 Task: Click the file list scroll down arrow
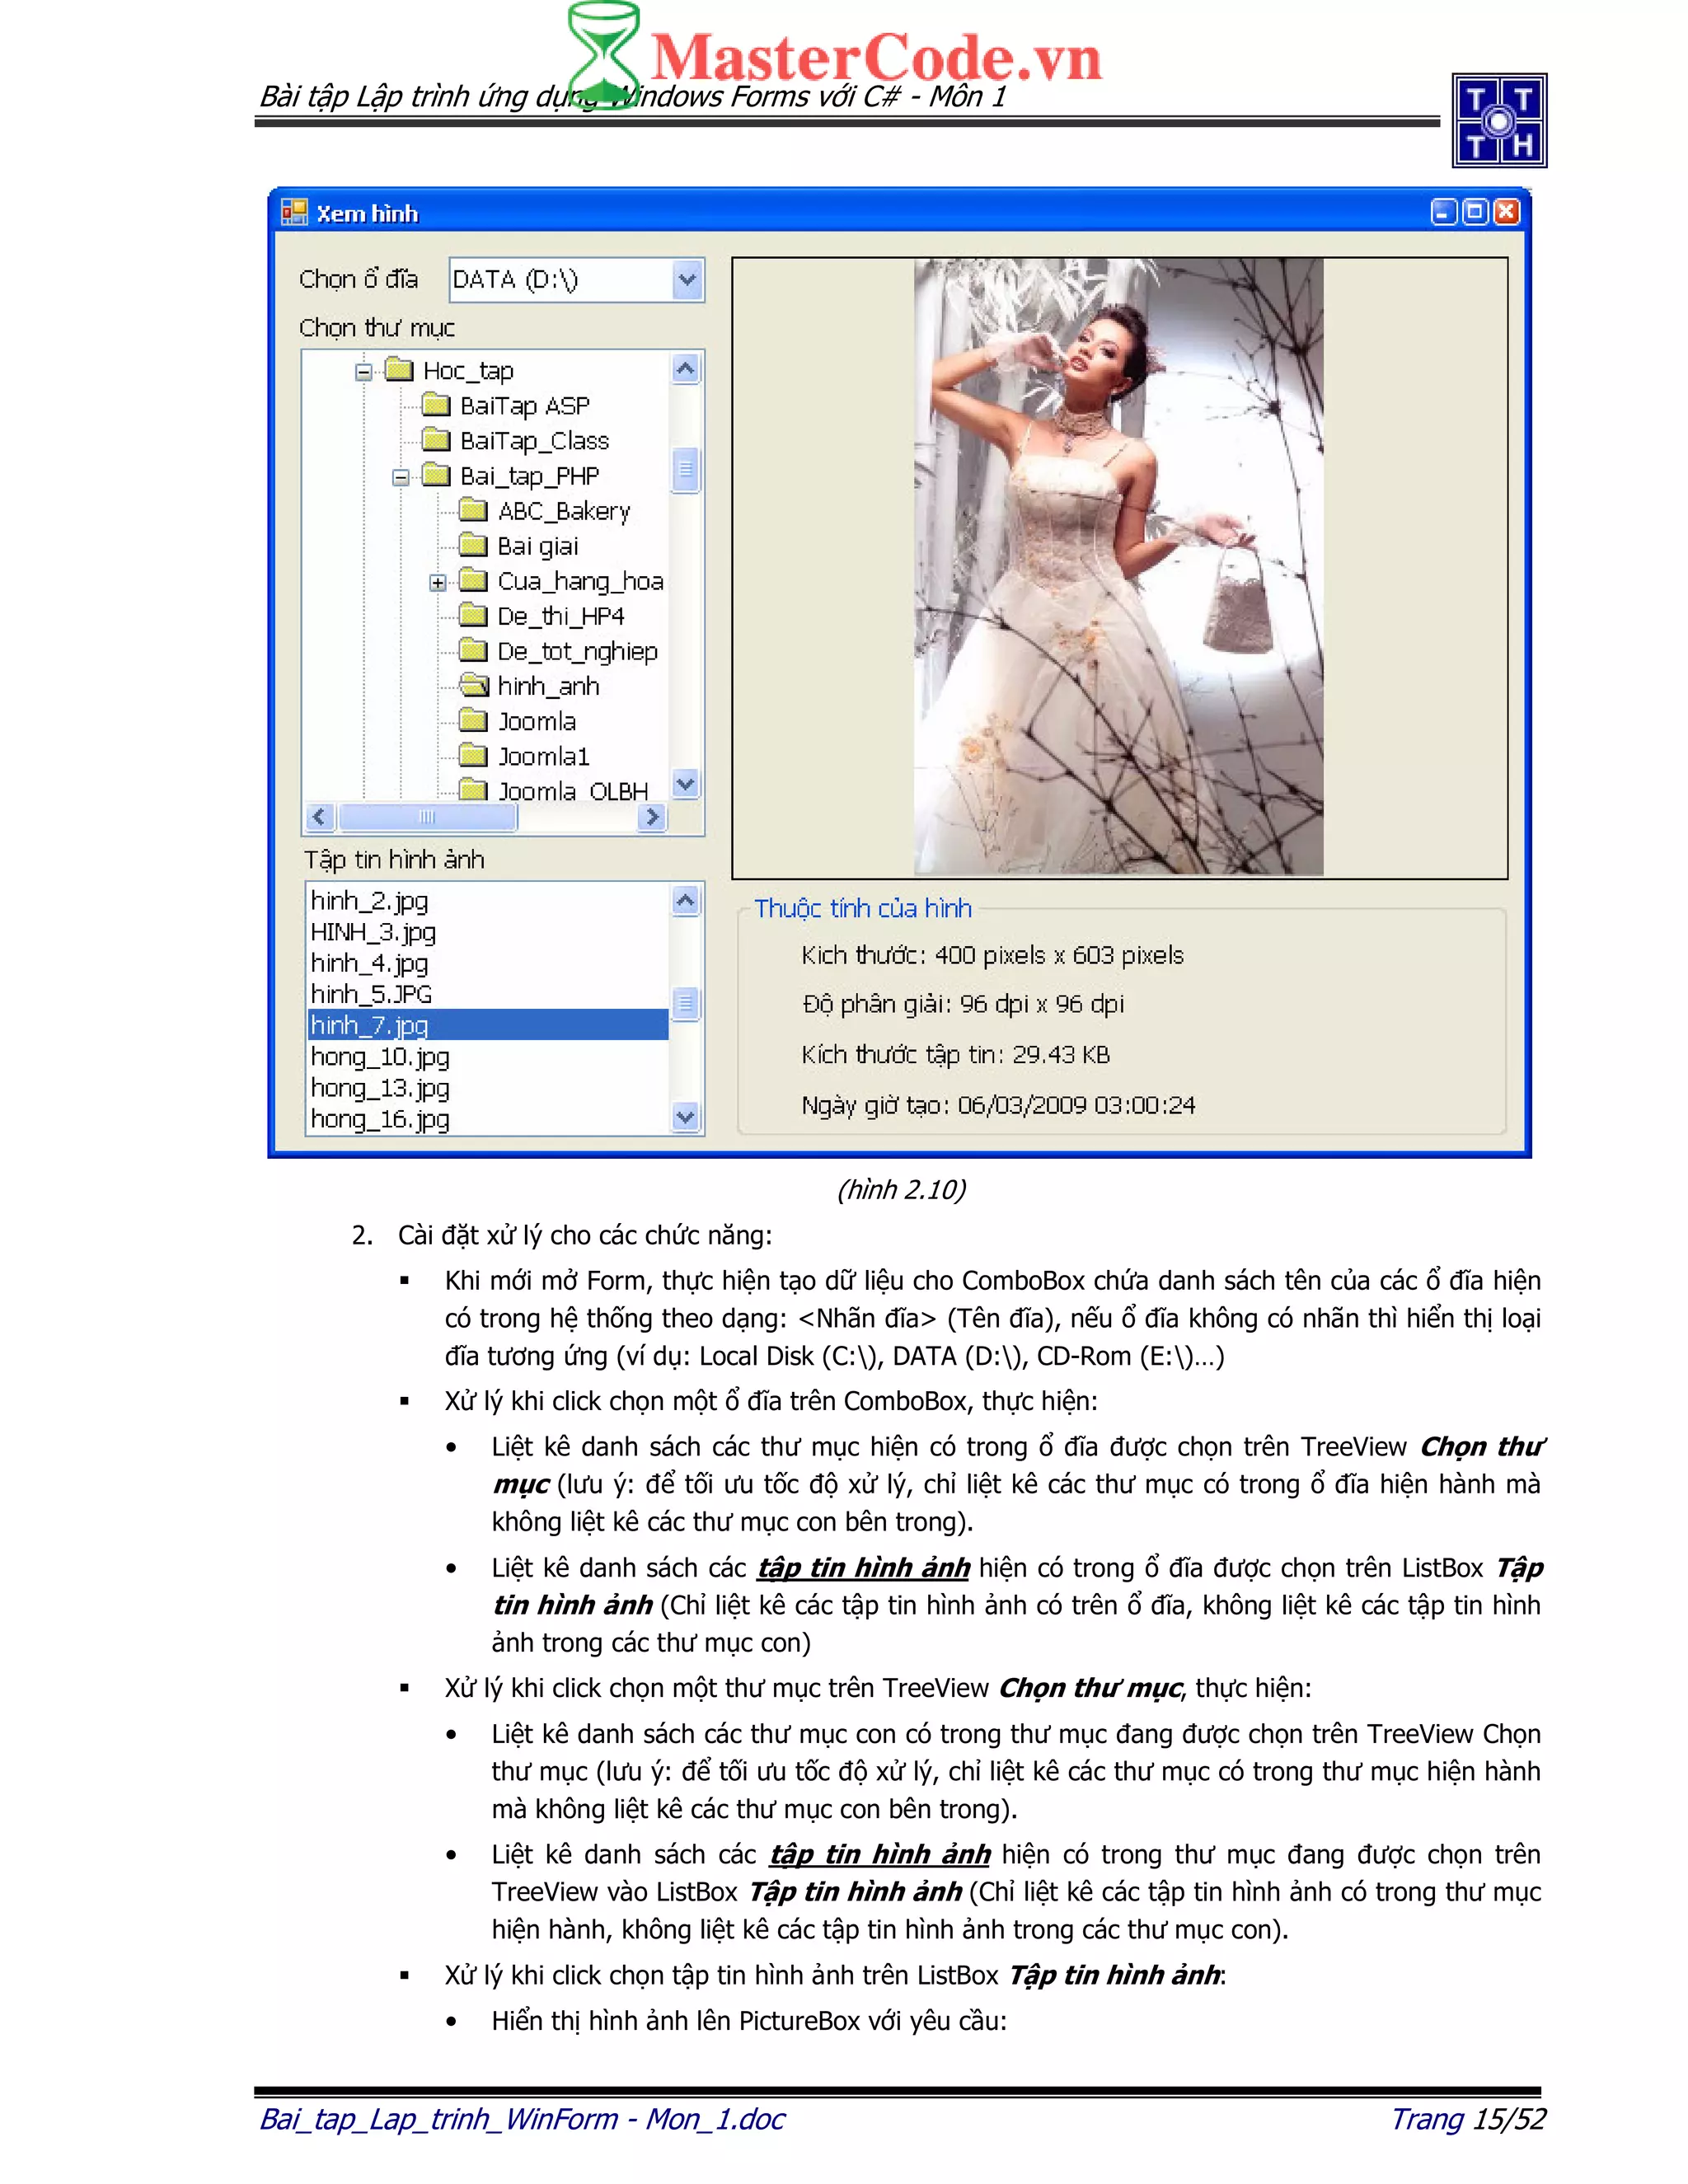point(685,1117)
